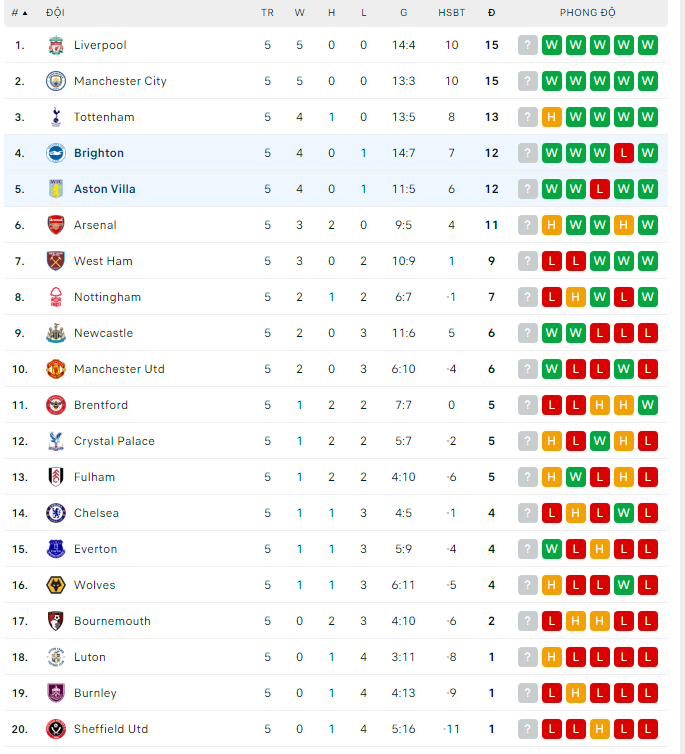Click the Manchester City club crest
685x754 pixels.
coord(56,81)
